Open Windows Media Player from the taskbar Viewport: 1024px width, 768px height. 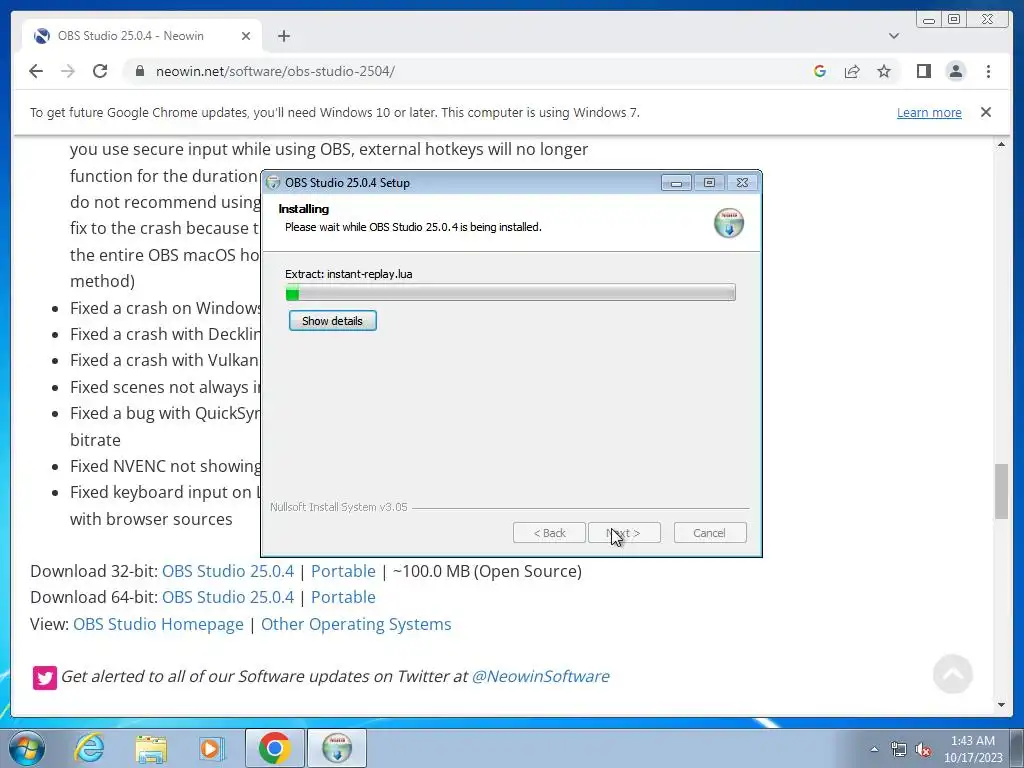212,748
